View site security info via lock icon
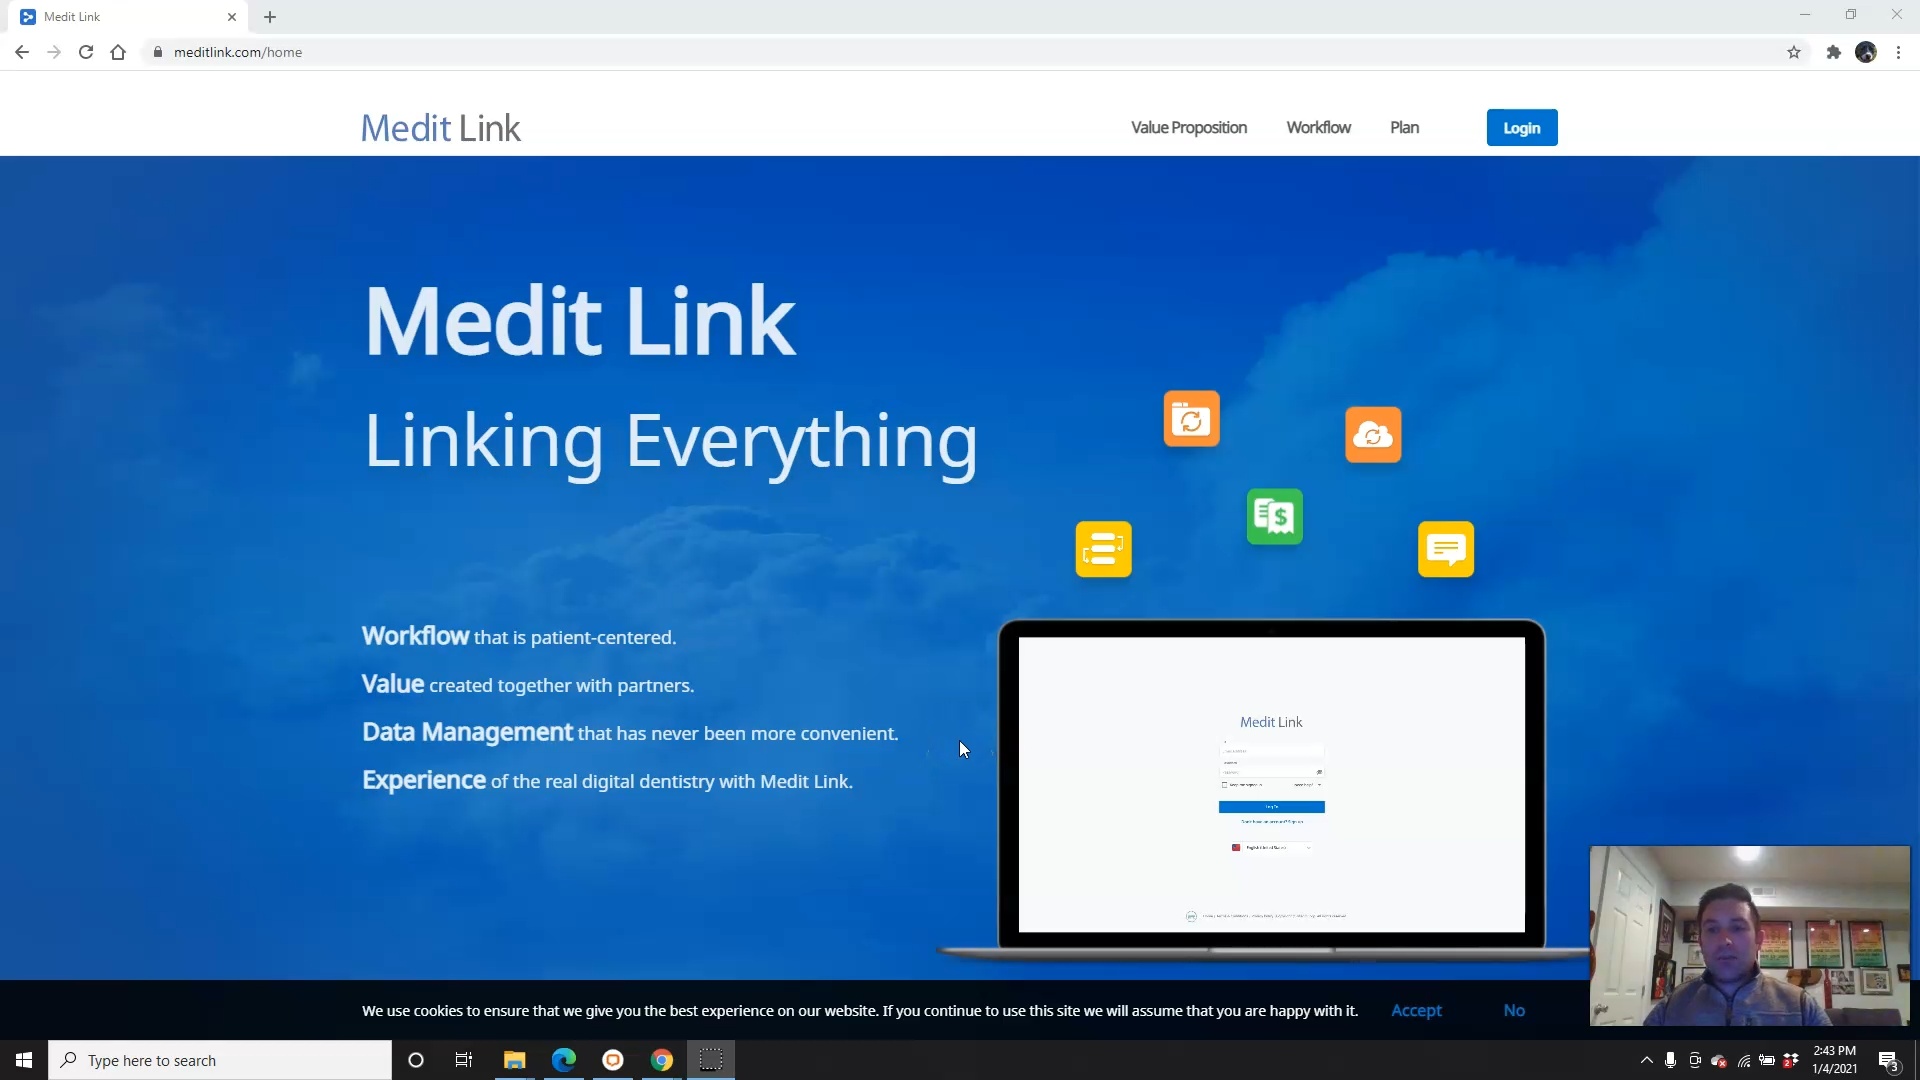Viewport: 1920px width, 1080px height. (x=157, y=52)
